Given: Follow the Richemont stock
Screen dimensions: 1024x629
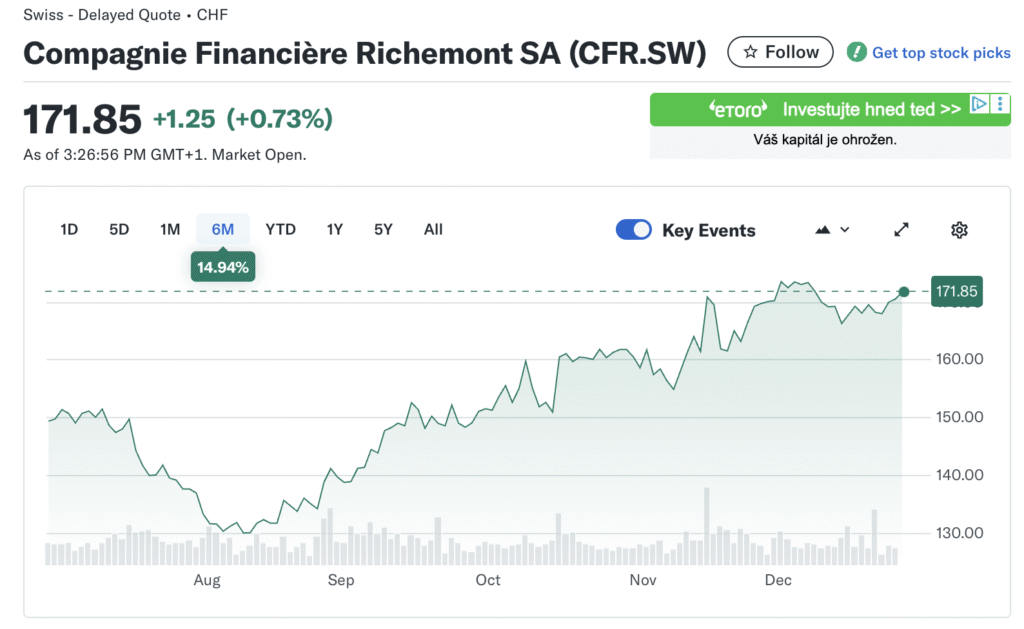Looking at the screenshot, I should 780,52.
